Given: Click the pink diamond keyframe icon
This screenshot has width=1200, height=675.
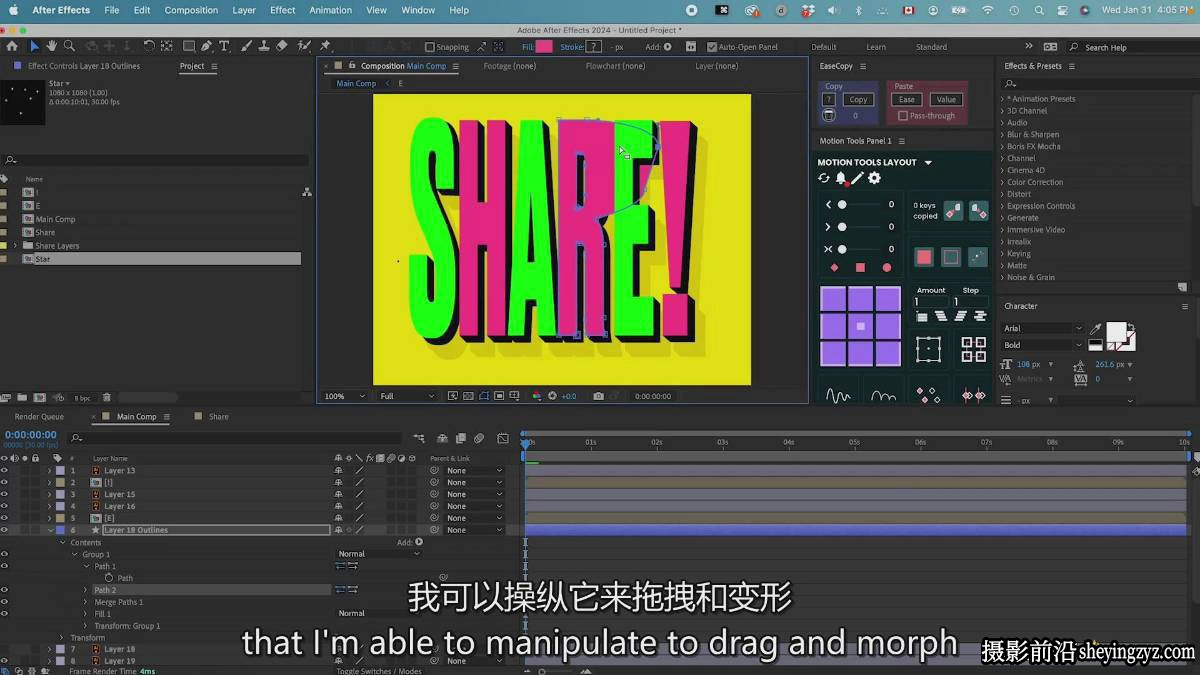Looking at the screenshot, I should click(x=834, y=268).
